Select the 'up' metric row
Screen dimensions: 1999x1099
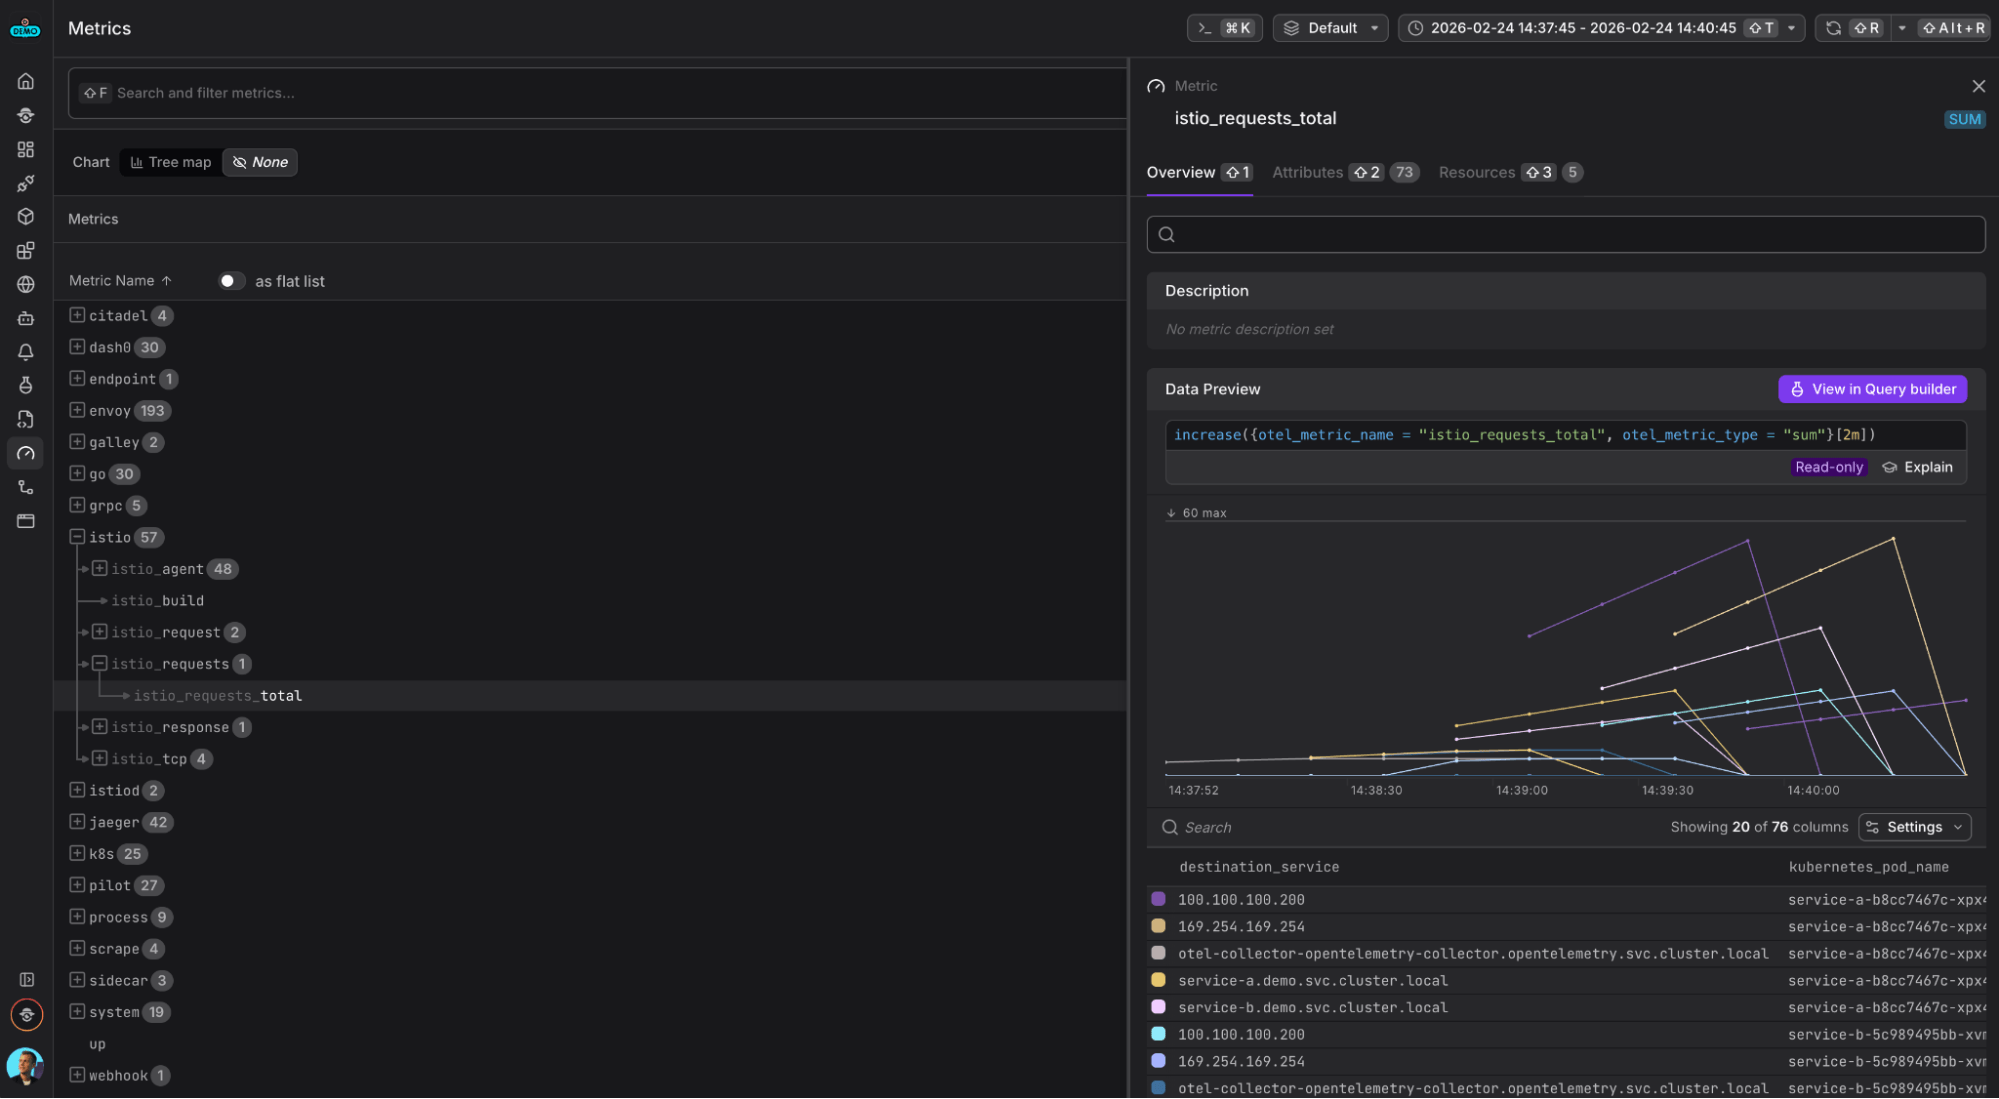pyautogui.click(x=590, y=1043)
